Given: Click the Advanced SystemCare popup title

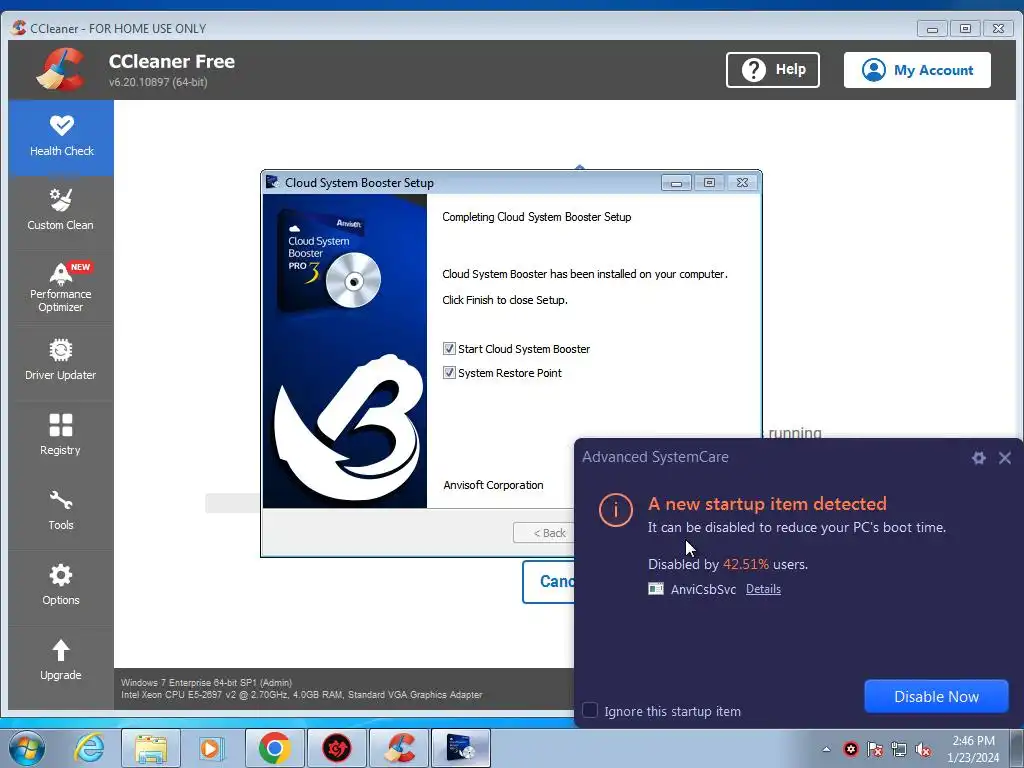Looking at the screenshot, I should 656,457.
